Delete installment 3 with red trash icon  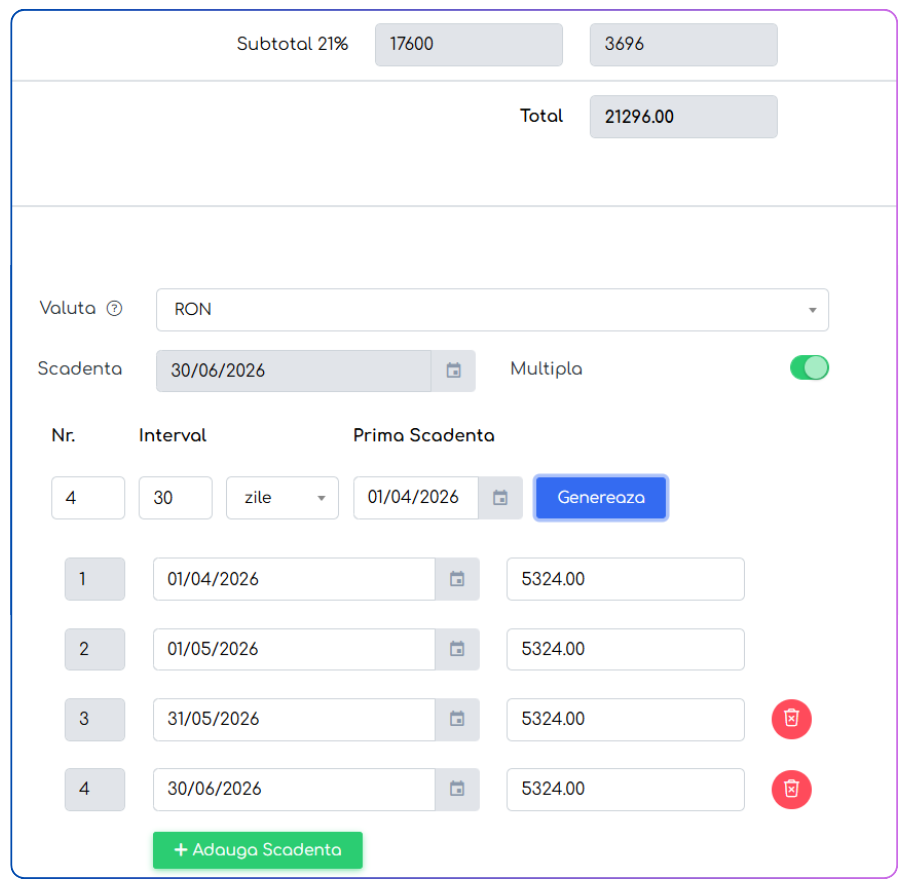(x=792, y=719)
